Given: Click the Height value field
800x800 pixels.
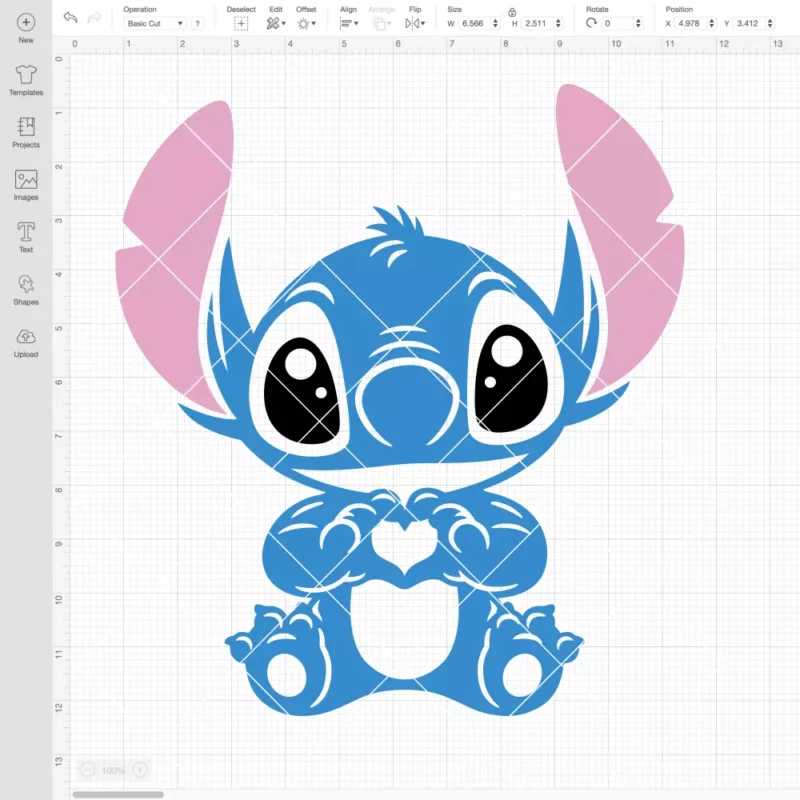Looking at the screenshot, I should tap(537, 23).
